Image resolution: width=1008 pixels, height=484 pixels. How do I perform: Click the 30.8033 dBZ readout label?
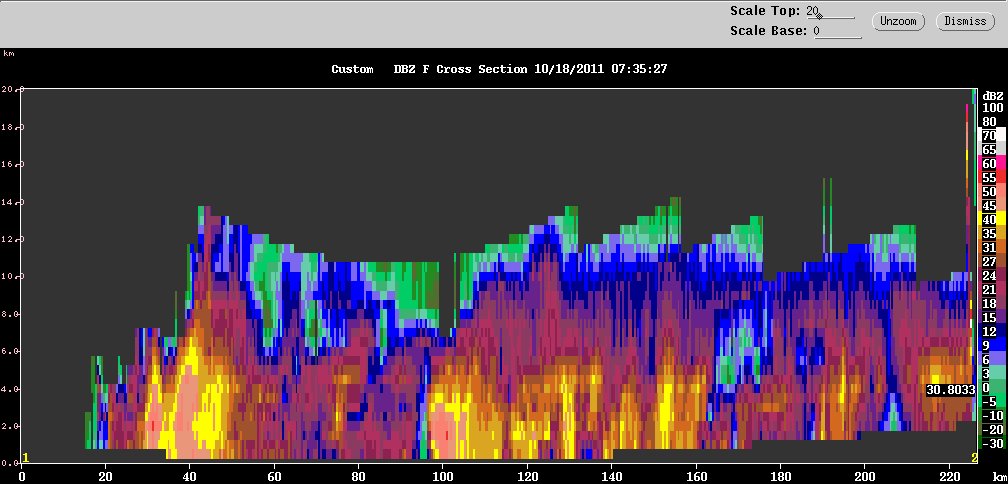pyautogui.click(x=951, y=390)
